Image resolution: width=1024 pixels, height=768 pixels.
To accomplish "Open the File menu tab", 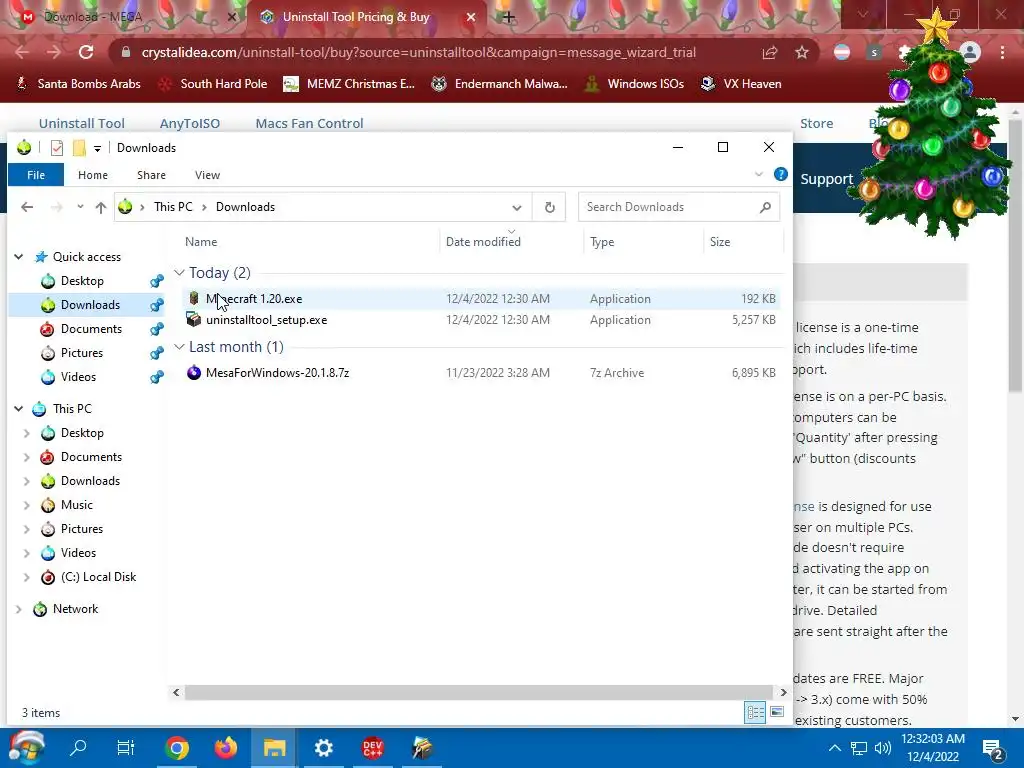I will coord(36,175).
